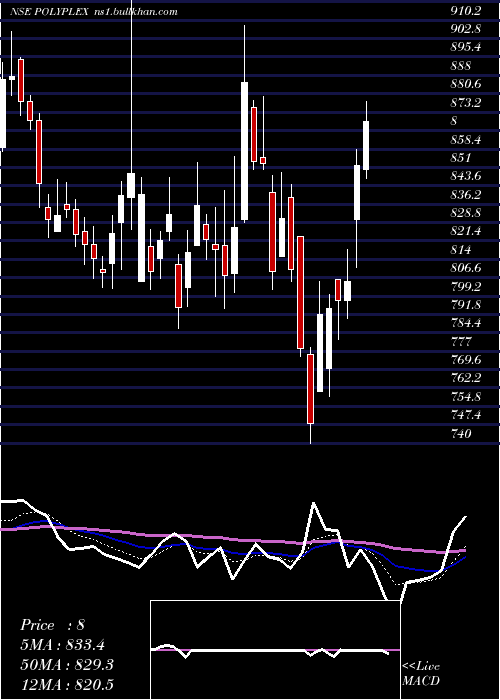Click the ns1.bullkhan.com watermark text
Screen dimensions: 500x700
[x=135, y=12]
